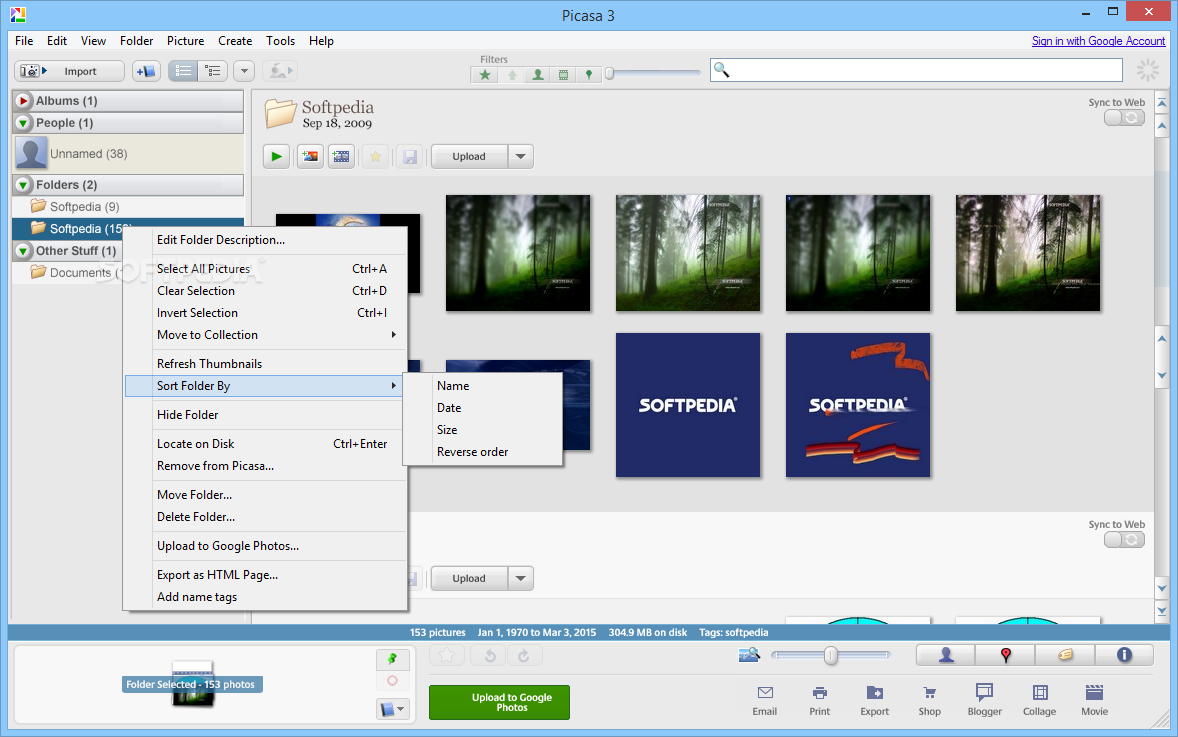Select Softpedia logo with orange ribbon thumbnail
The image size is (1178, 737).
tap(858, 405)
